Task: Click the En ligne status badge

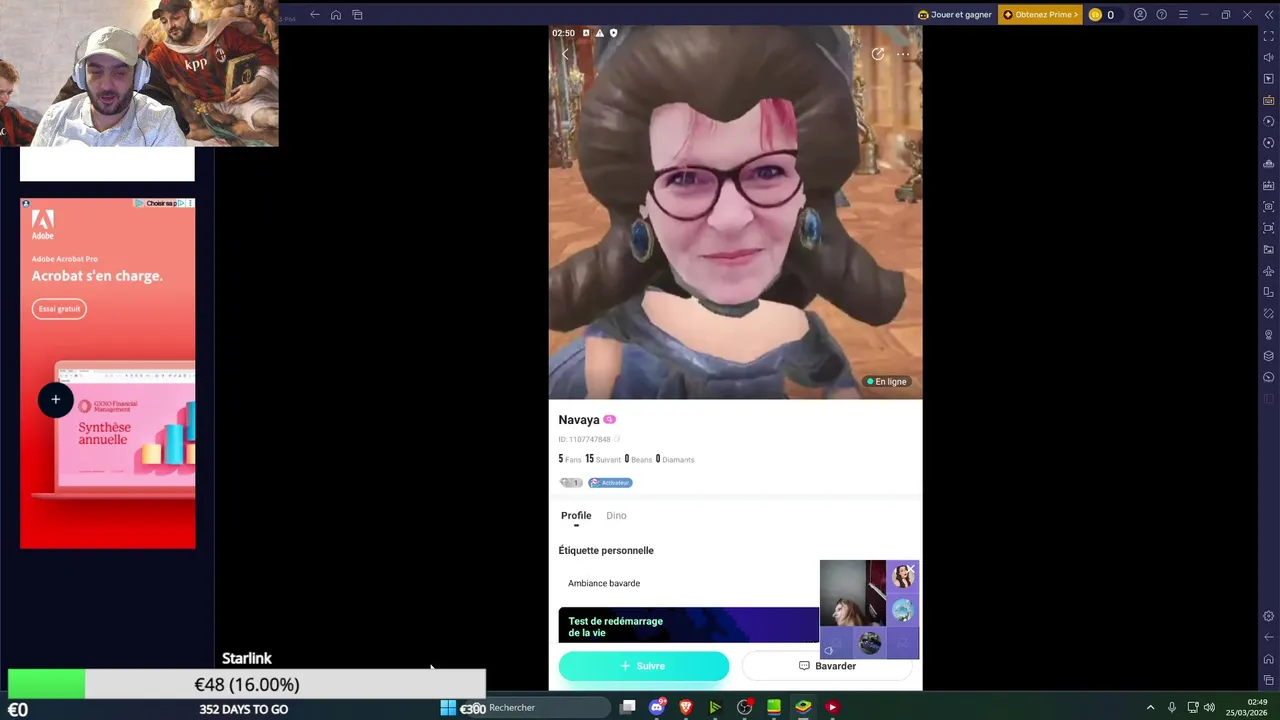Action: click(887, 382)
